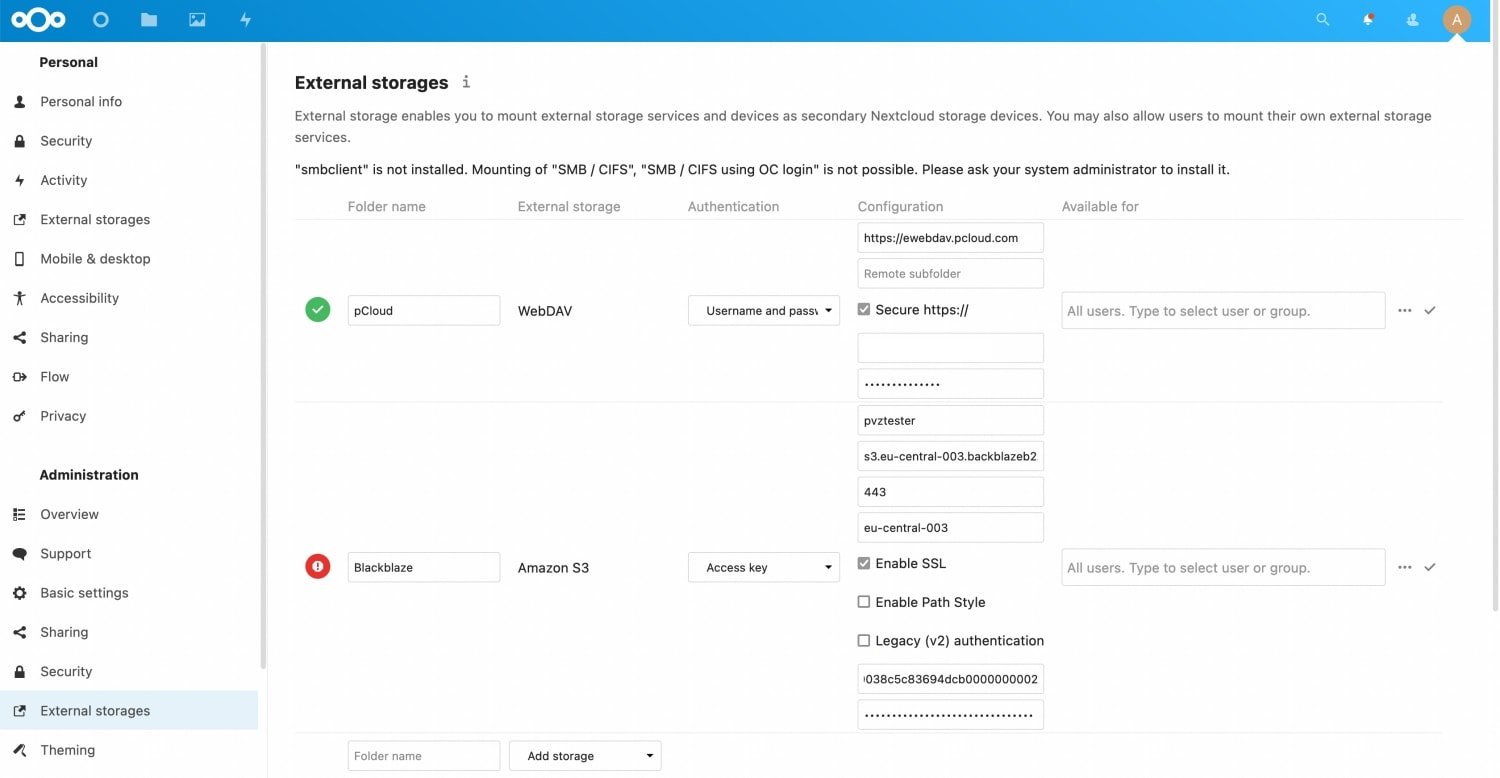Open the search magnifier icon
The image size is (1500, 778).
[1323, 19]
